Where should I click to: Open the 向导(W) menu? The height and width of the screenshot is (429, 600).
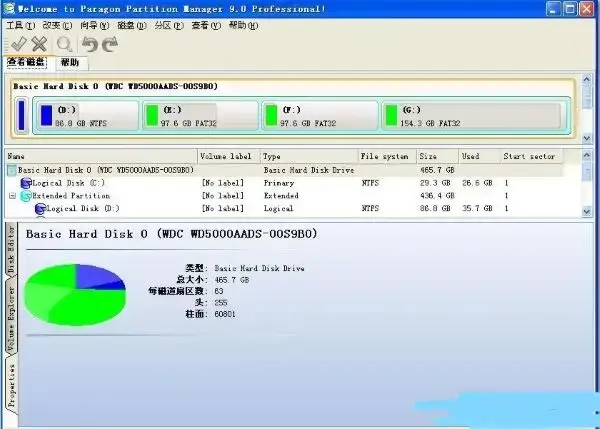click(95, 26)
